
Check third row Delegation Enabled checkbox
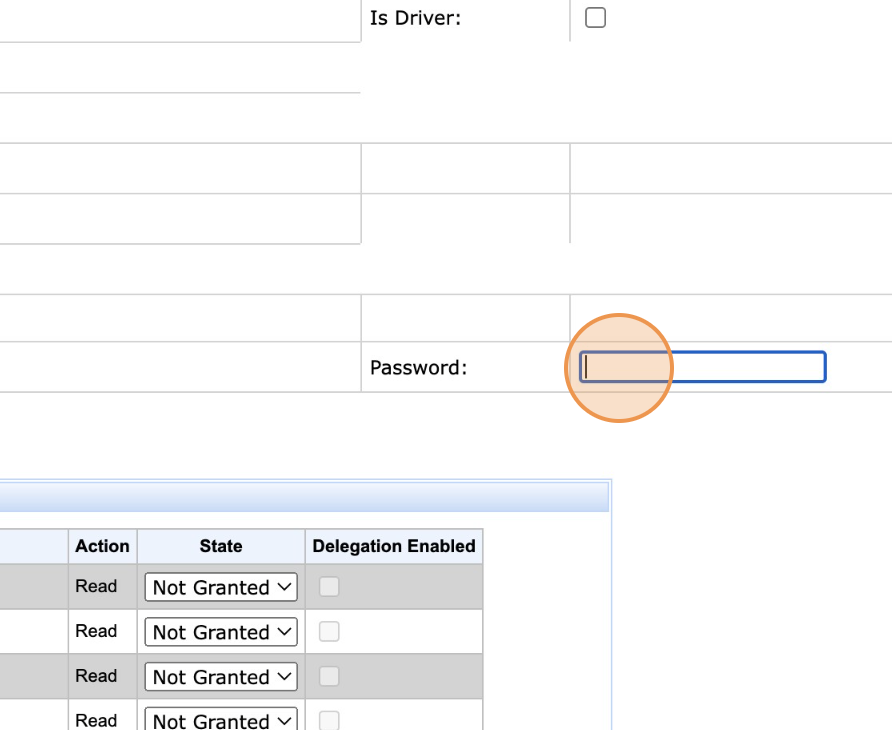tap(329, 677)
